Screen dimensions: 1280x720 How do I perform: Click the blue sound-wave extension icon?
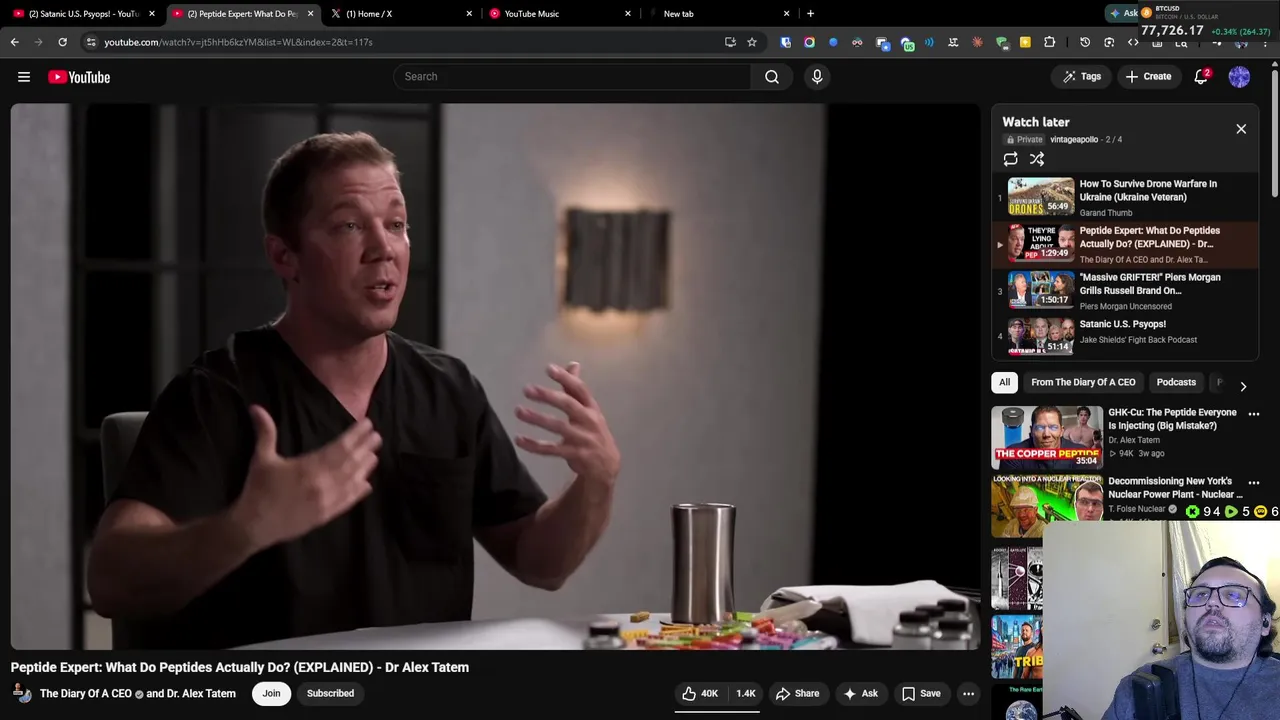click(x=929, y=42)
